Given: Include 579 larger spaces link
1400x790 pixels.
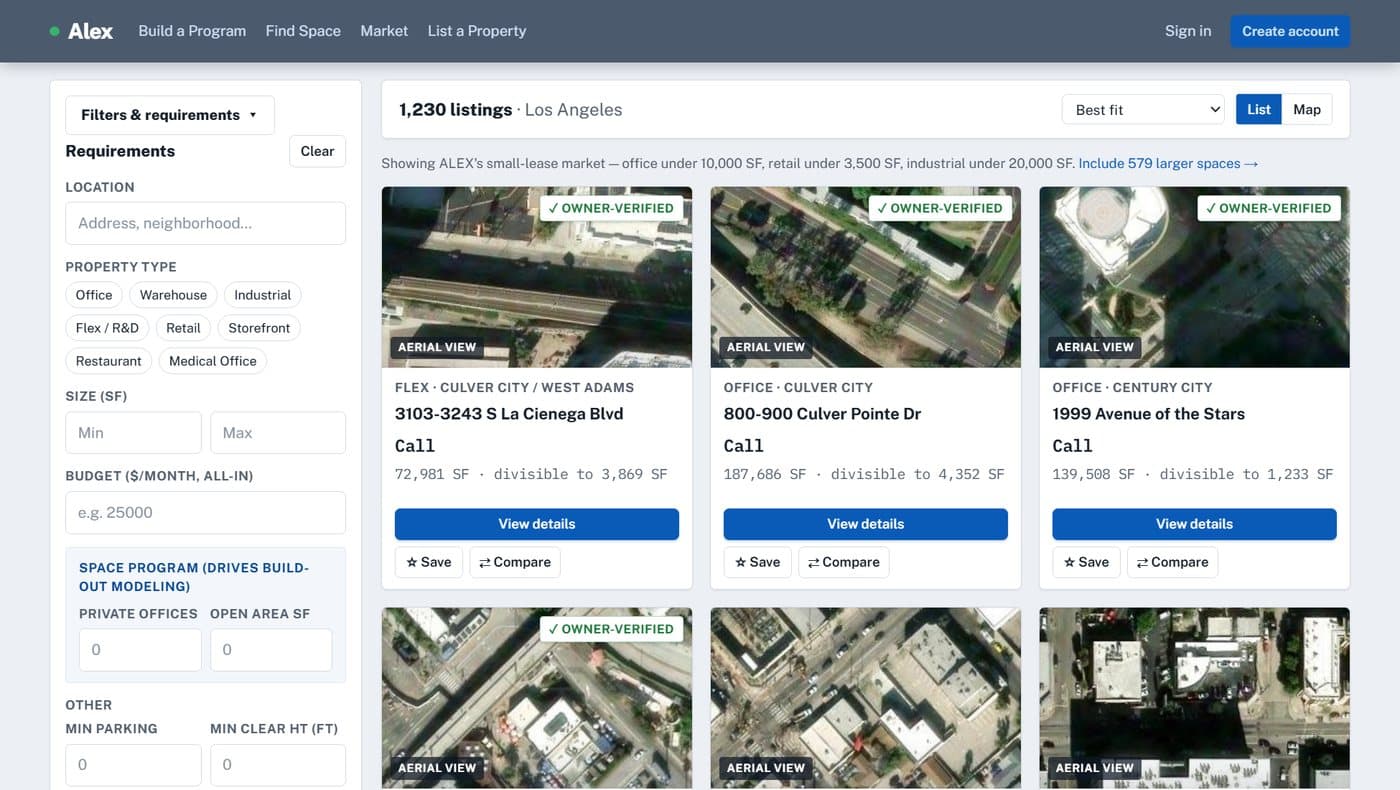Looking at the screenshot, I should tap(1168, 163).
